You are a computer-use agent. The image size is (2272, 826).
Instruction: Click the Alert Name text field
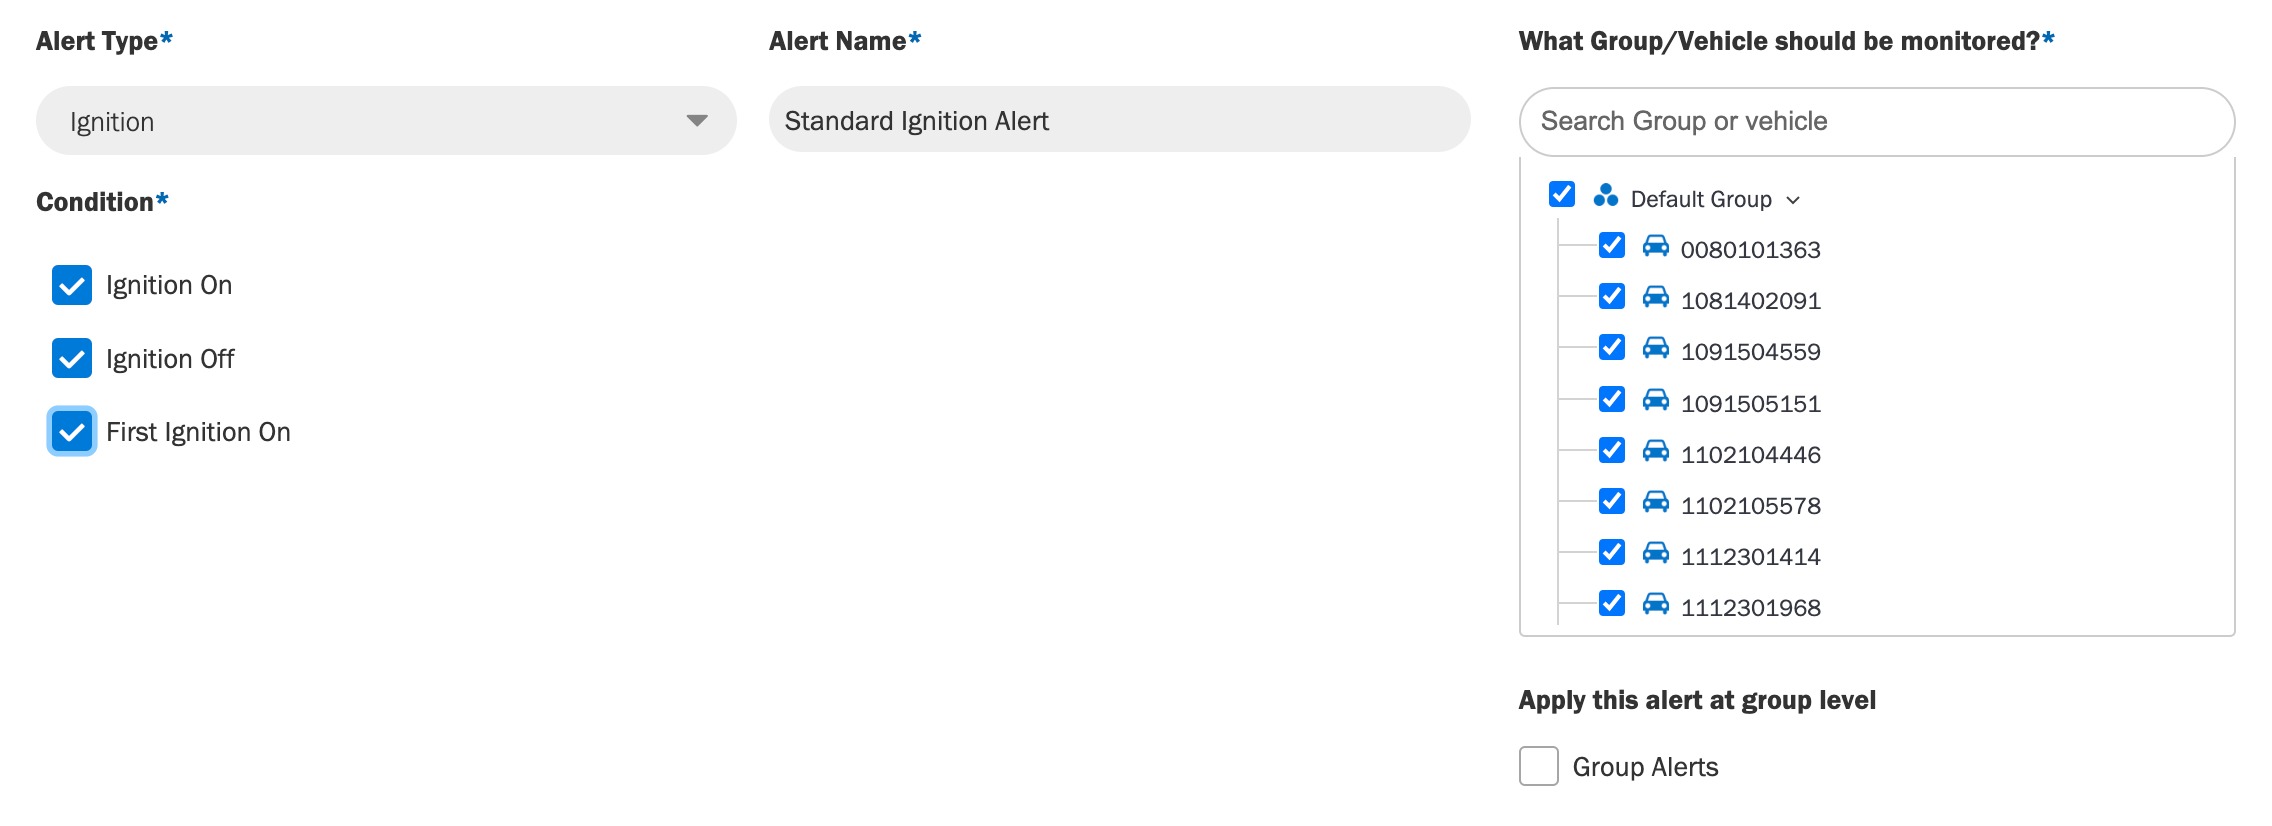1119,120
